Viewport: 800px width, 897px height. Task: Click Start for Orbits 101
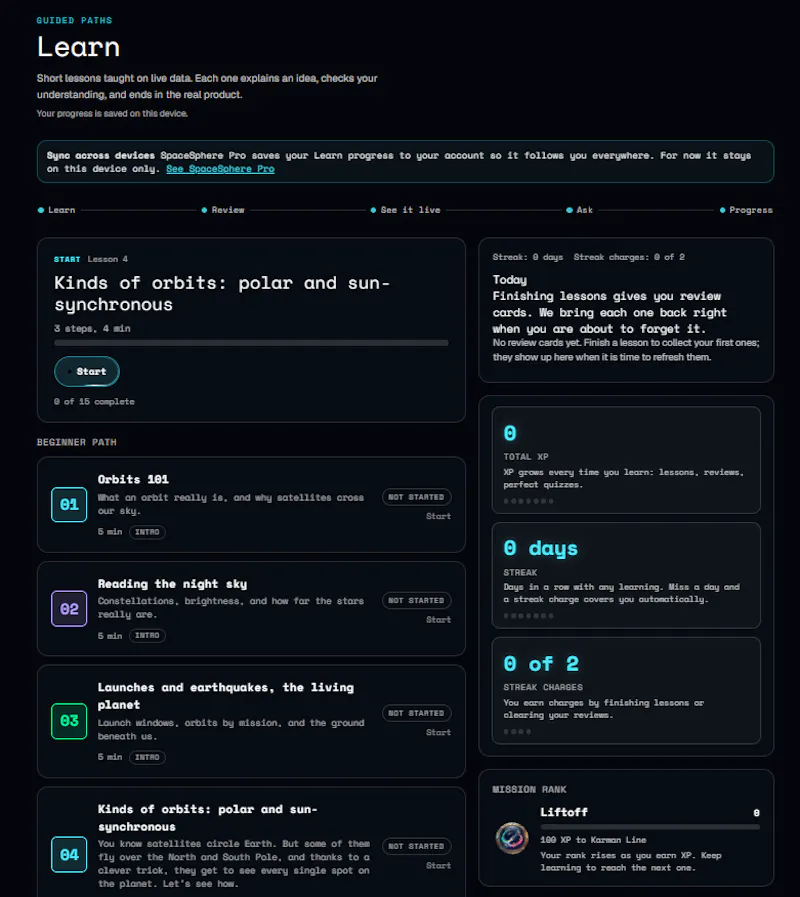click(x=438, y=516)
